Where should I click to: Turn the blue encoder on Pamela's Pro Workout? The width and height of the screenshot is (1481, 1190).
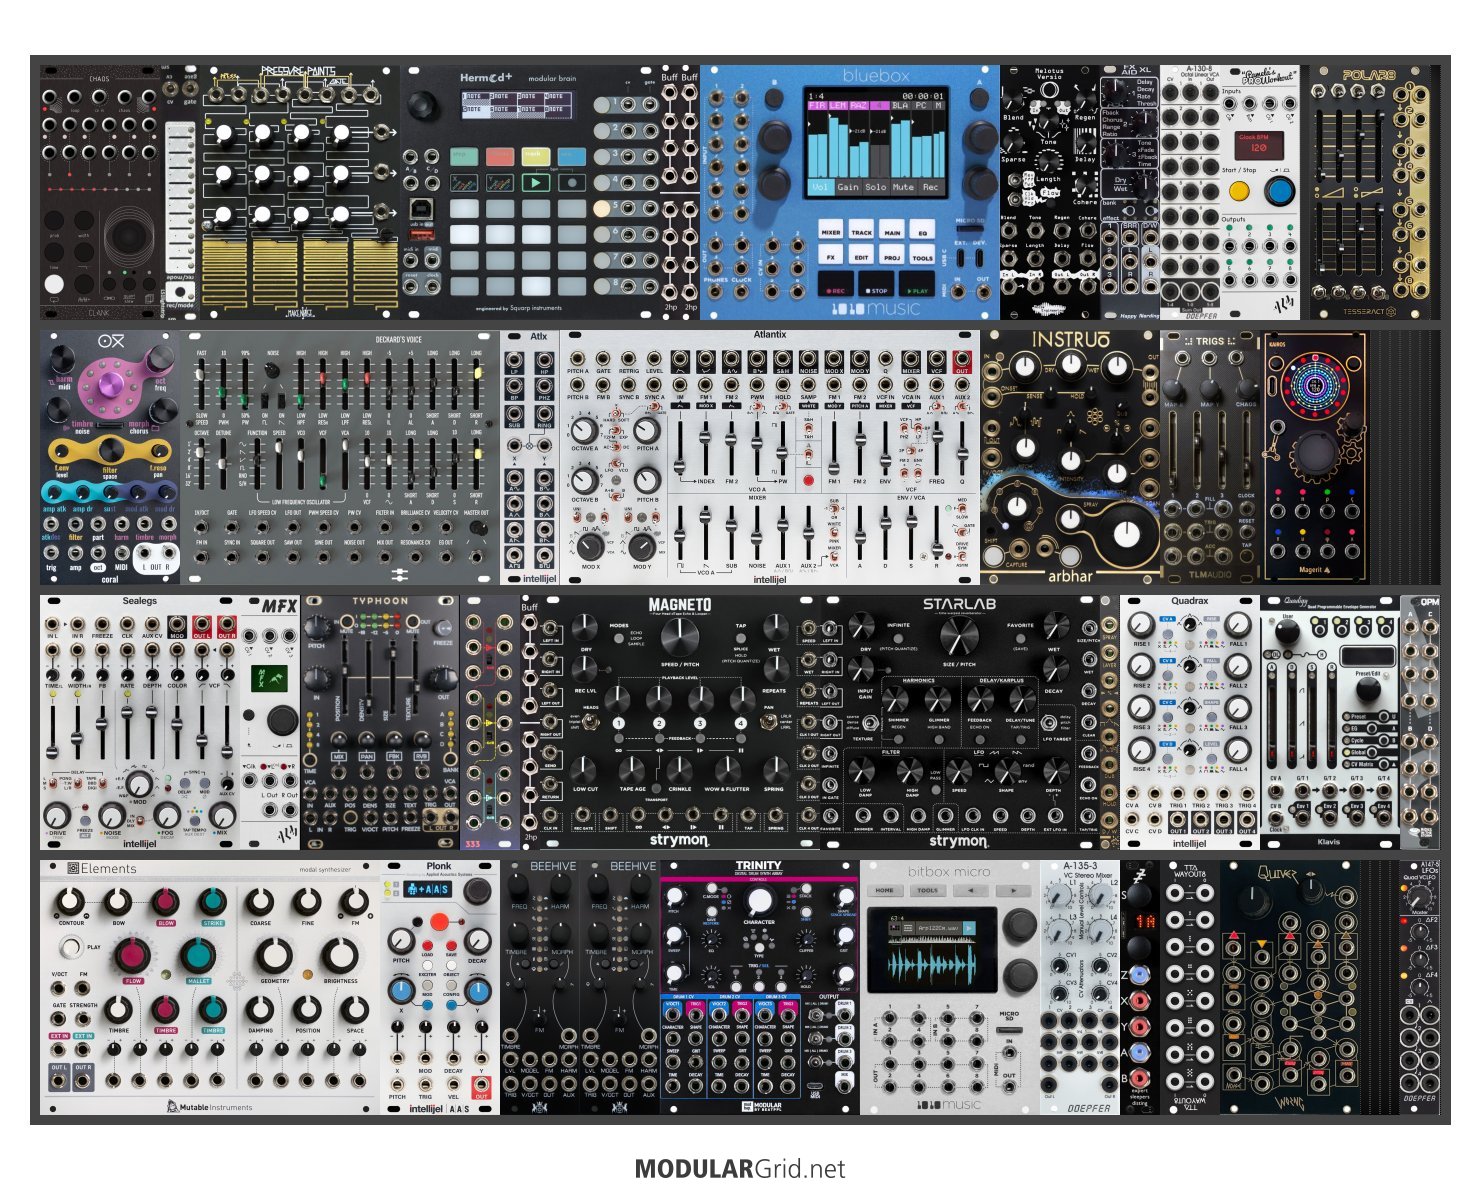(1280, 191)
